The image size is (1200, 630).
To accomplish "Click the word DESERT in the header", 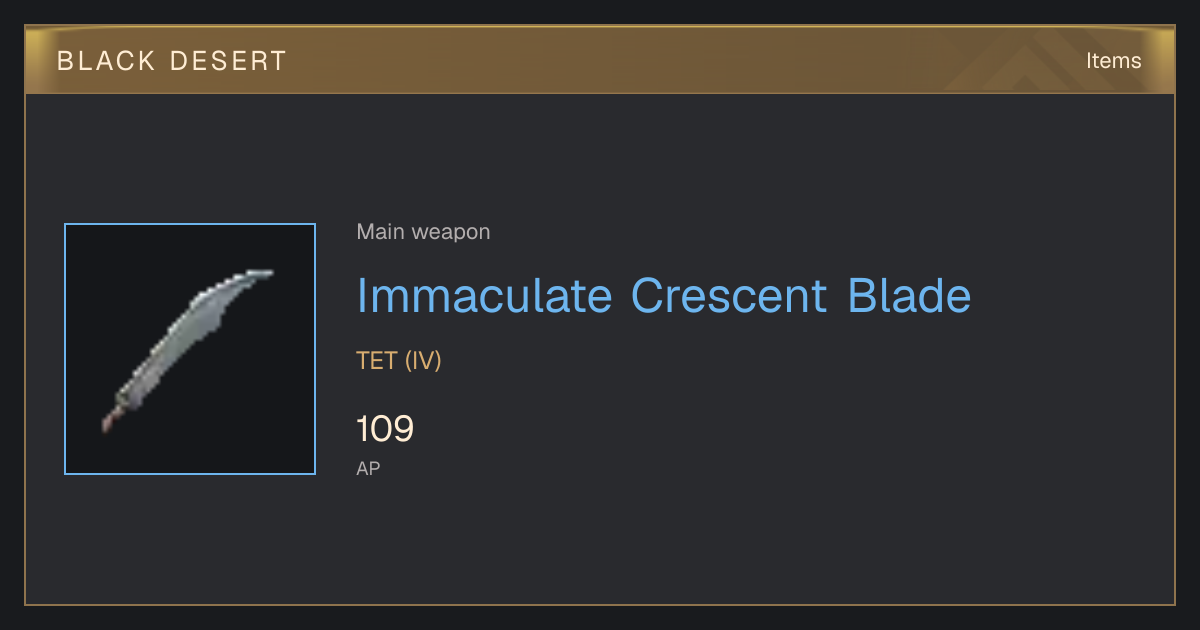I will click(x=228, y=61).
